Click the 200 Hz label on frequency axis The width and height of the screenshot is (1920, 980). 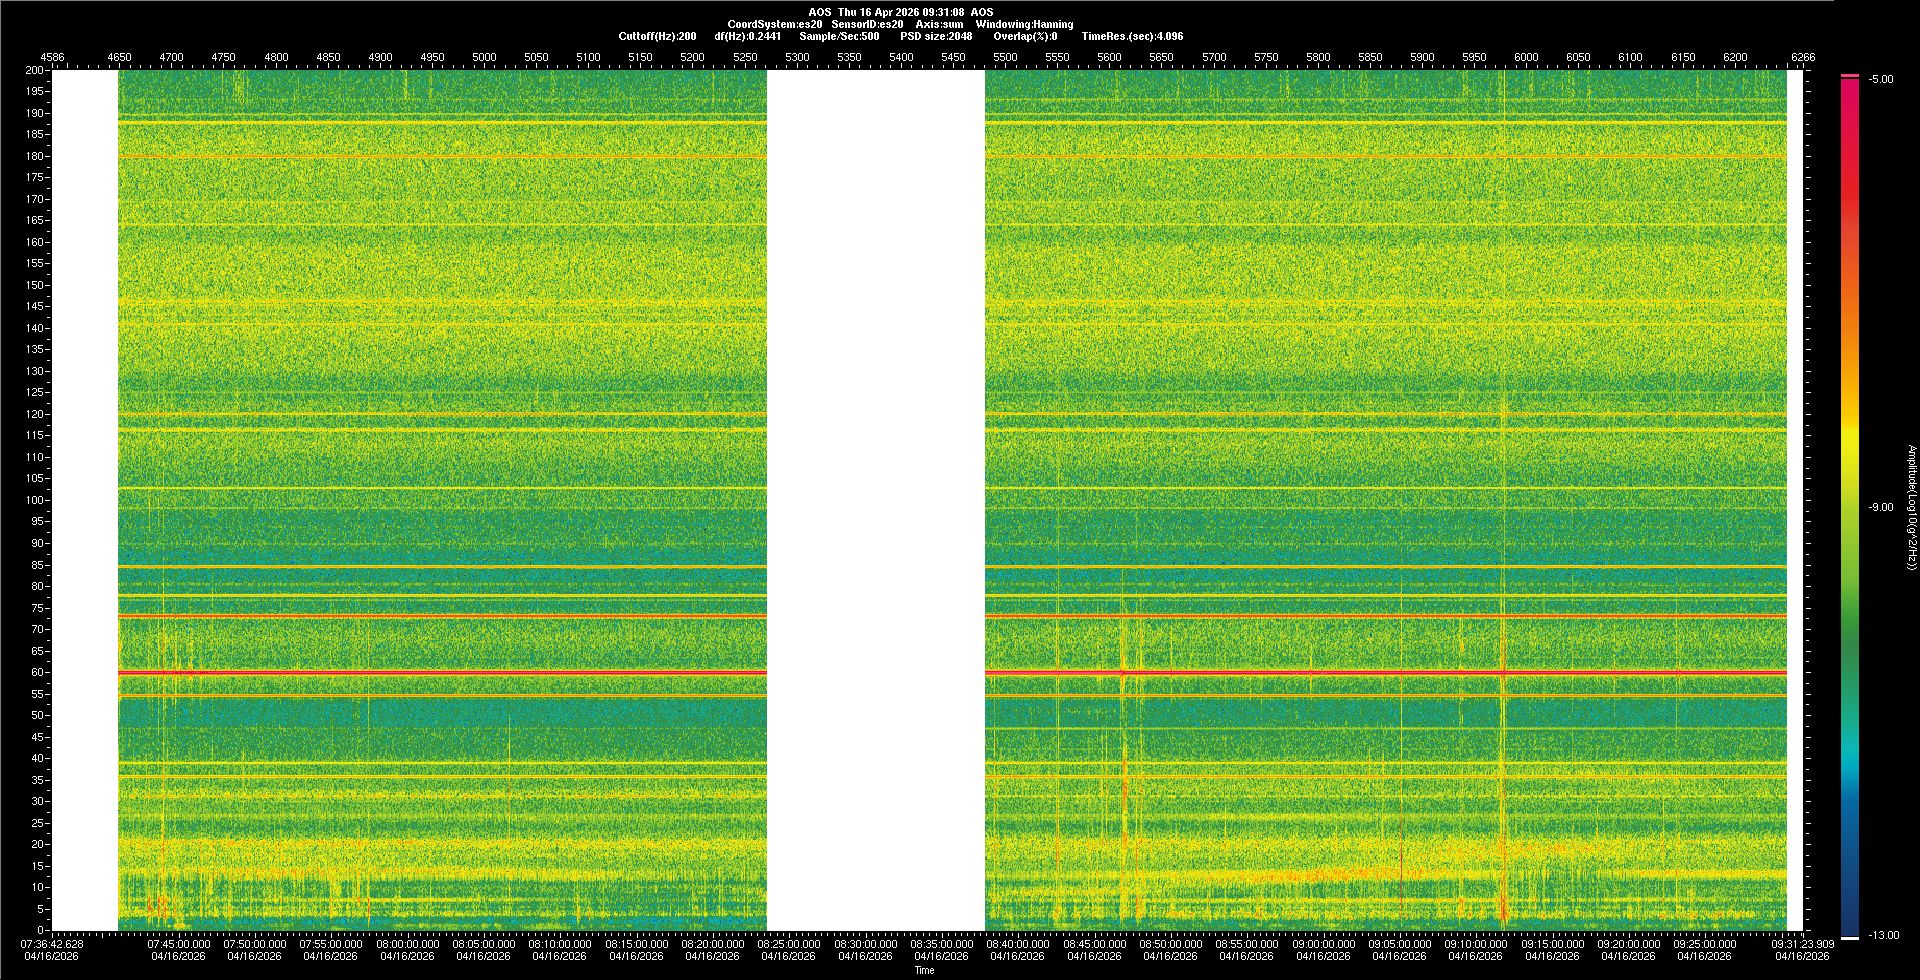[x=34, y=70]
